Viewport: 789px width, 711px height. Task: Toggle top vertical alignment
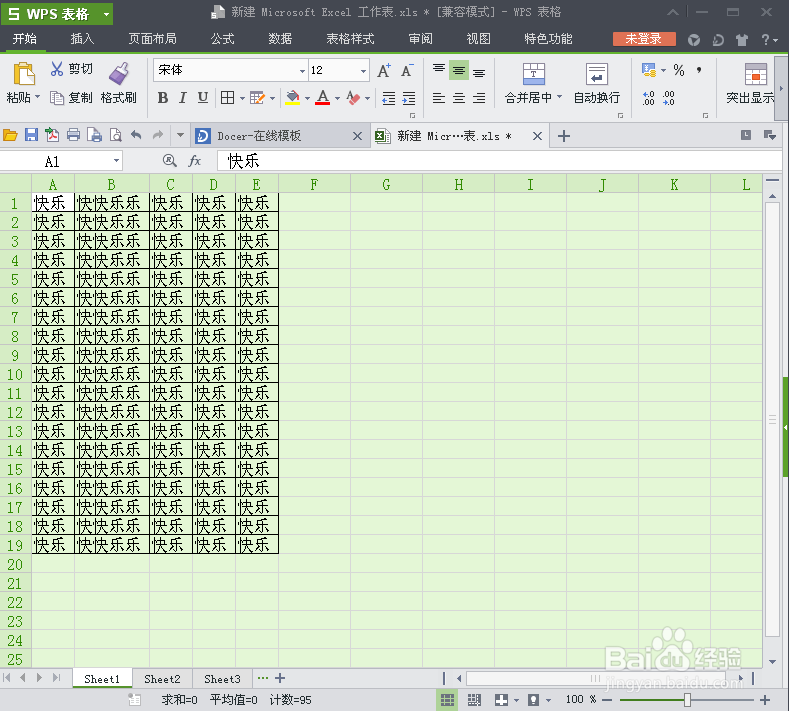(439, 70)
